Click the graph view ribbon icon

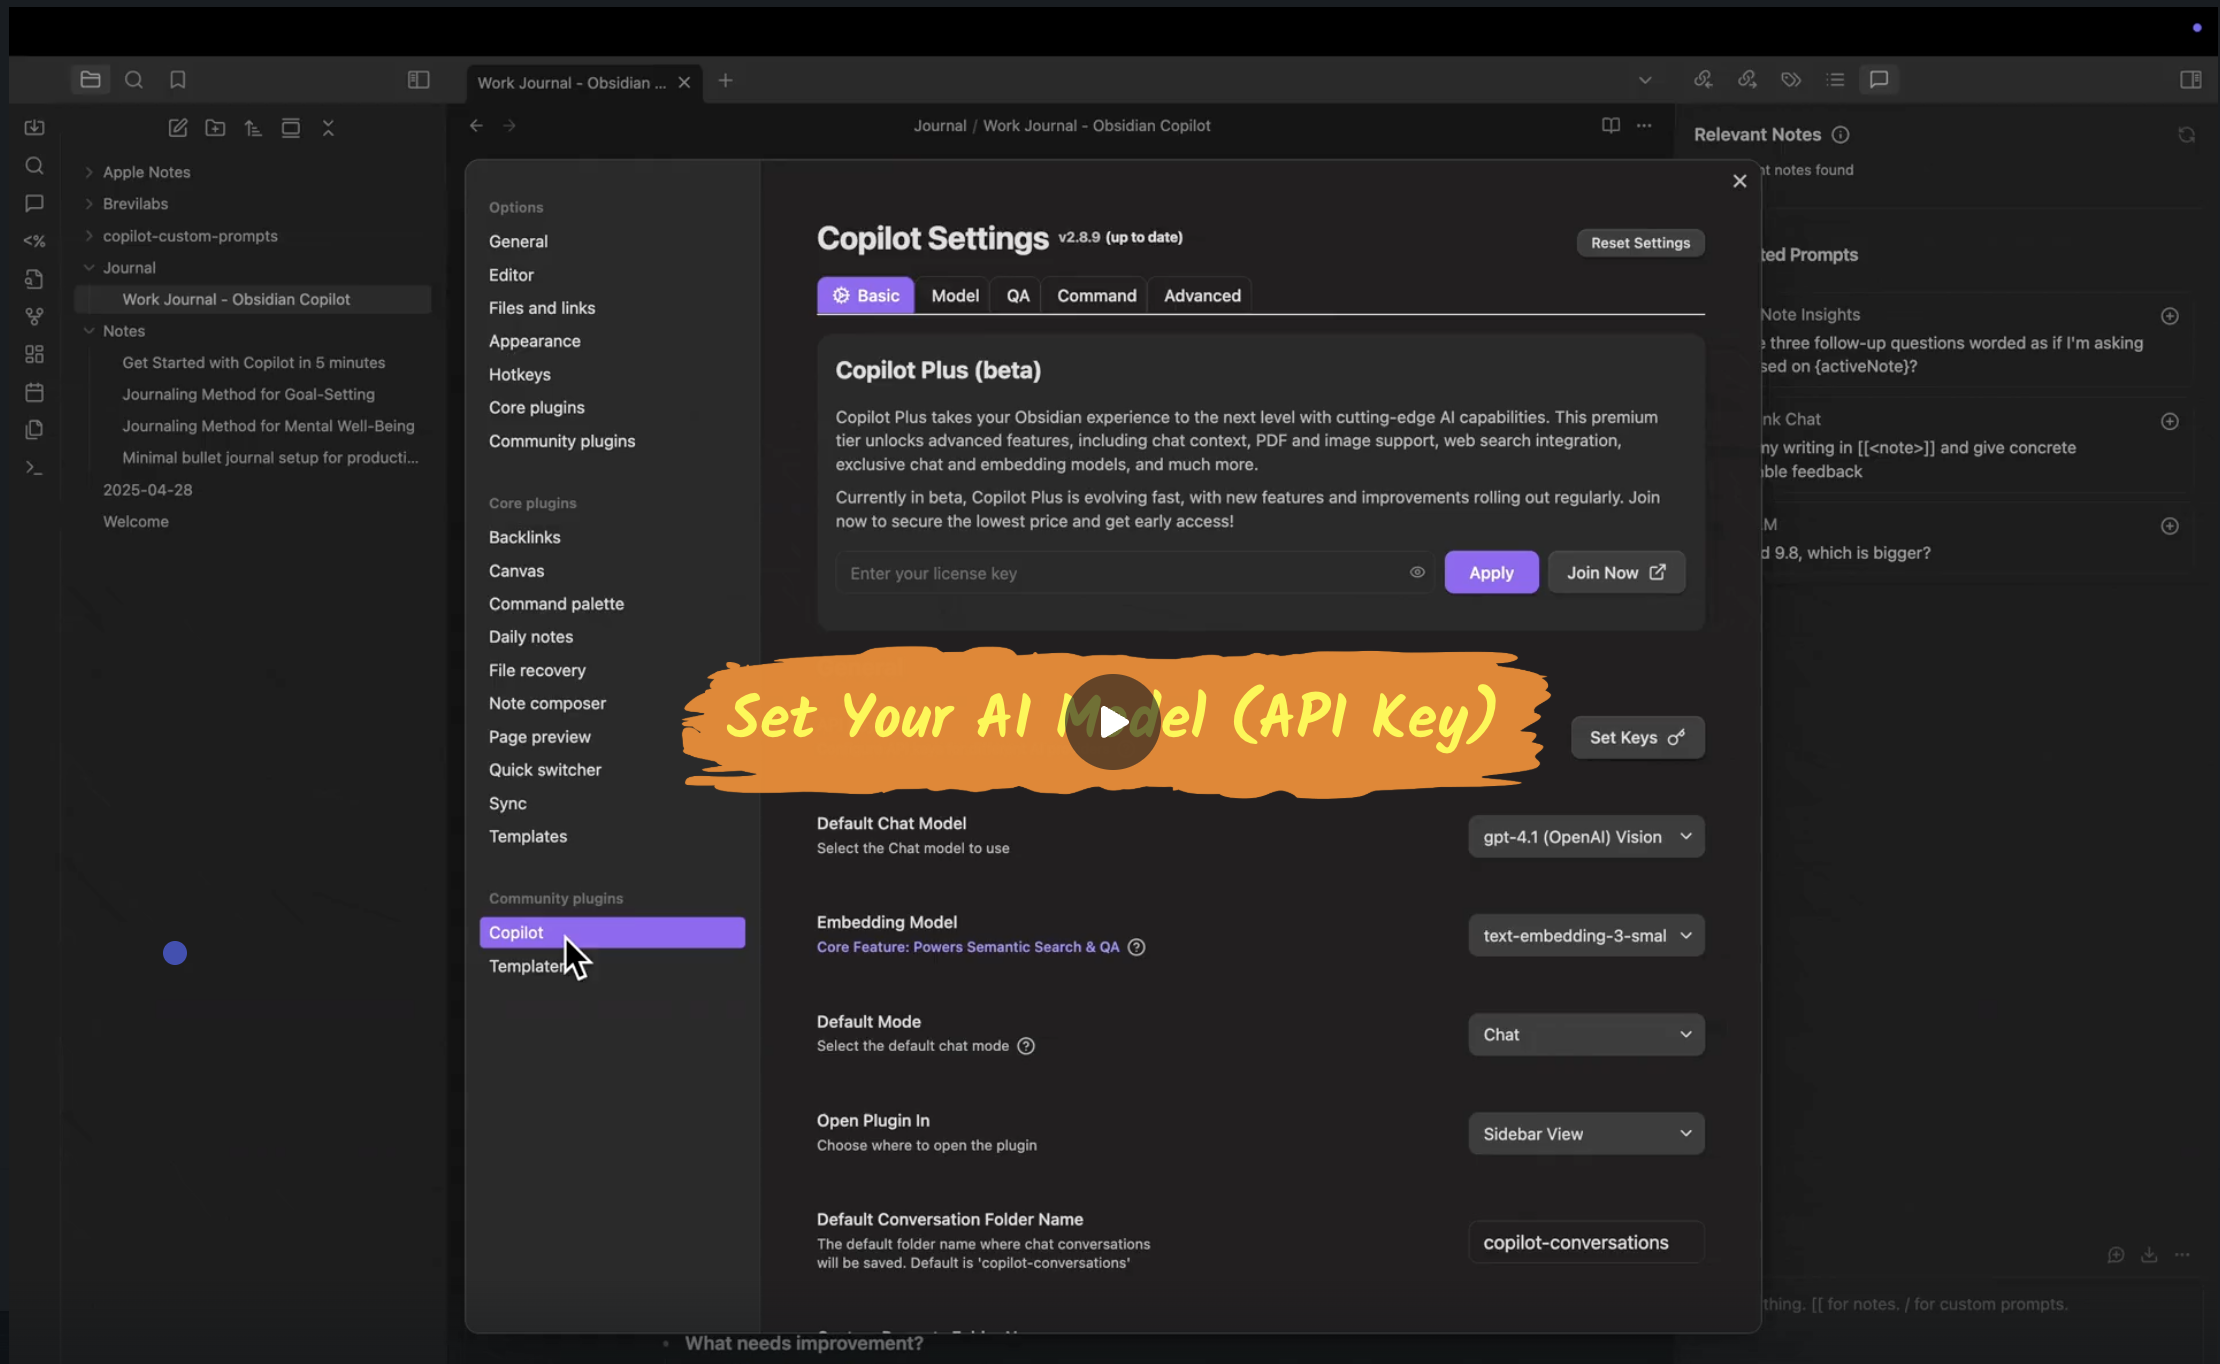(x=34, y=317)
